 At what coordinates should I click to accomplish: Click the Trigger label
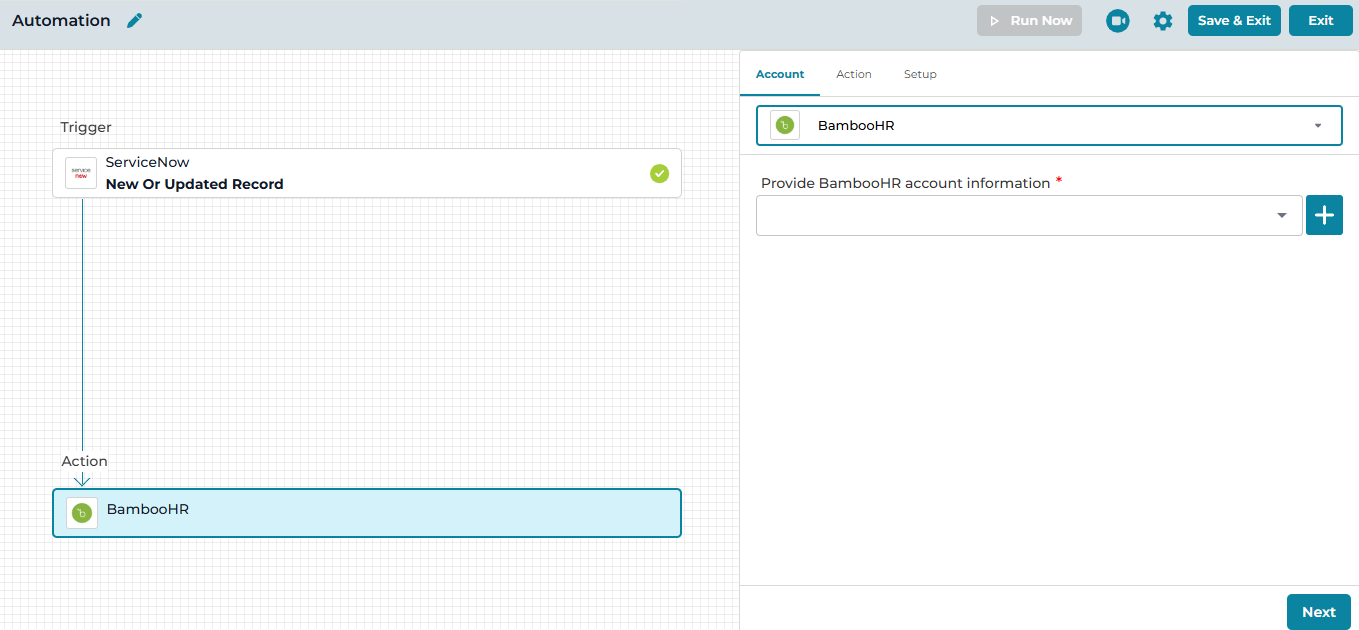tap(86, 127)
